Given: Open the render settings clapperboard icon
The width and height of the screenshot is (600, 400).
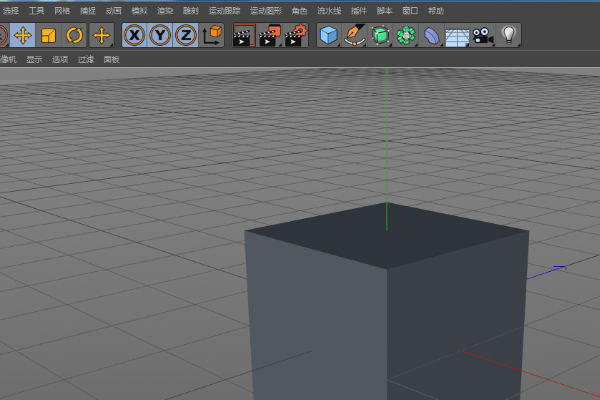Looking at the screenshot, I should [x=295, y=36].
